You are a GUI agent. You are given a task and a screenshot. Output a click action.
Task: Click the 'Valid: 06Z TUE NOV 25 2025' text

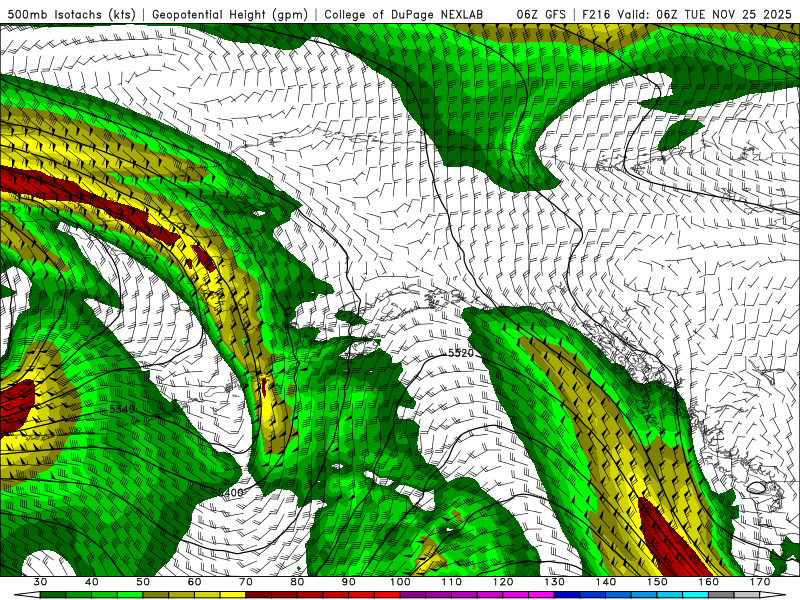(705, 14)
